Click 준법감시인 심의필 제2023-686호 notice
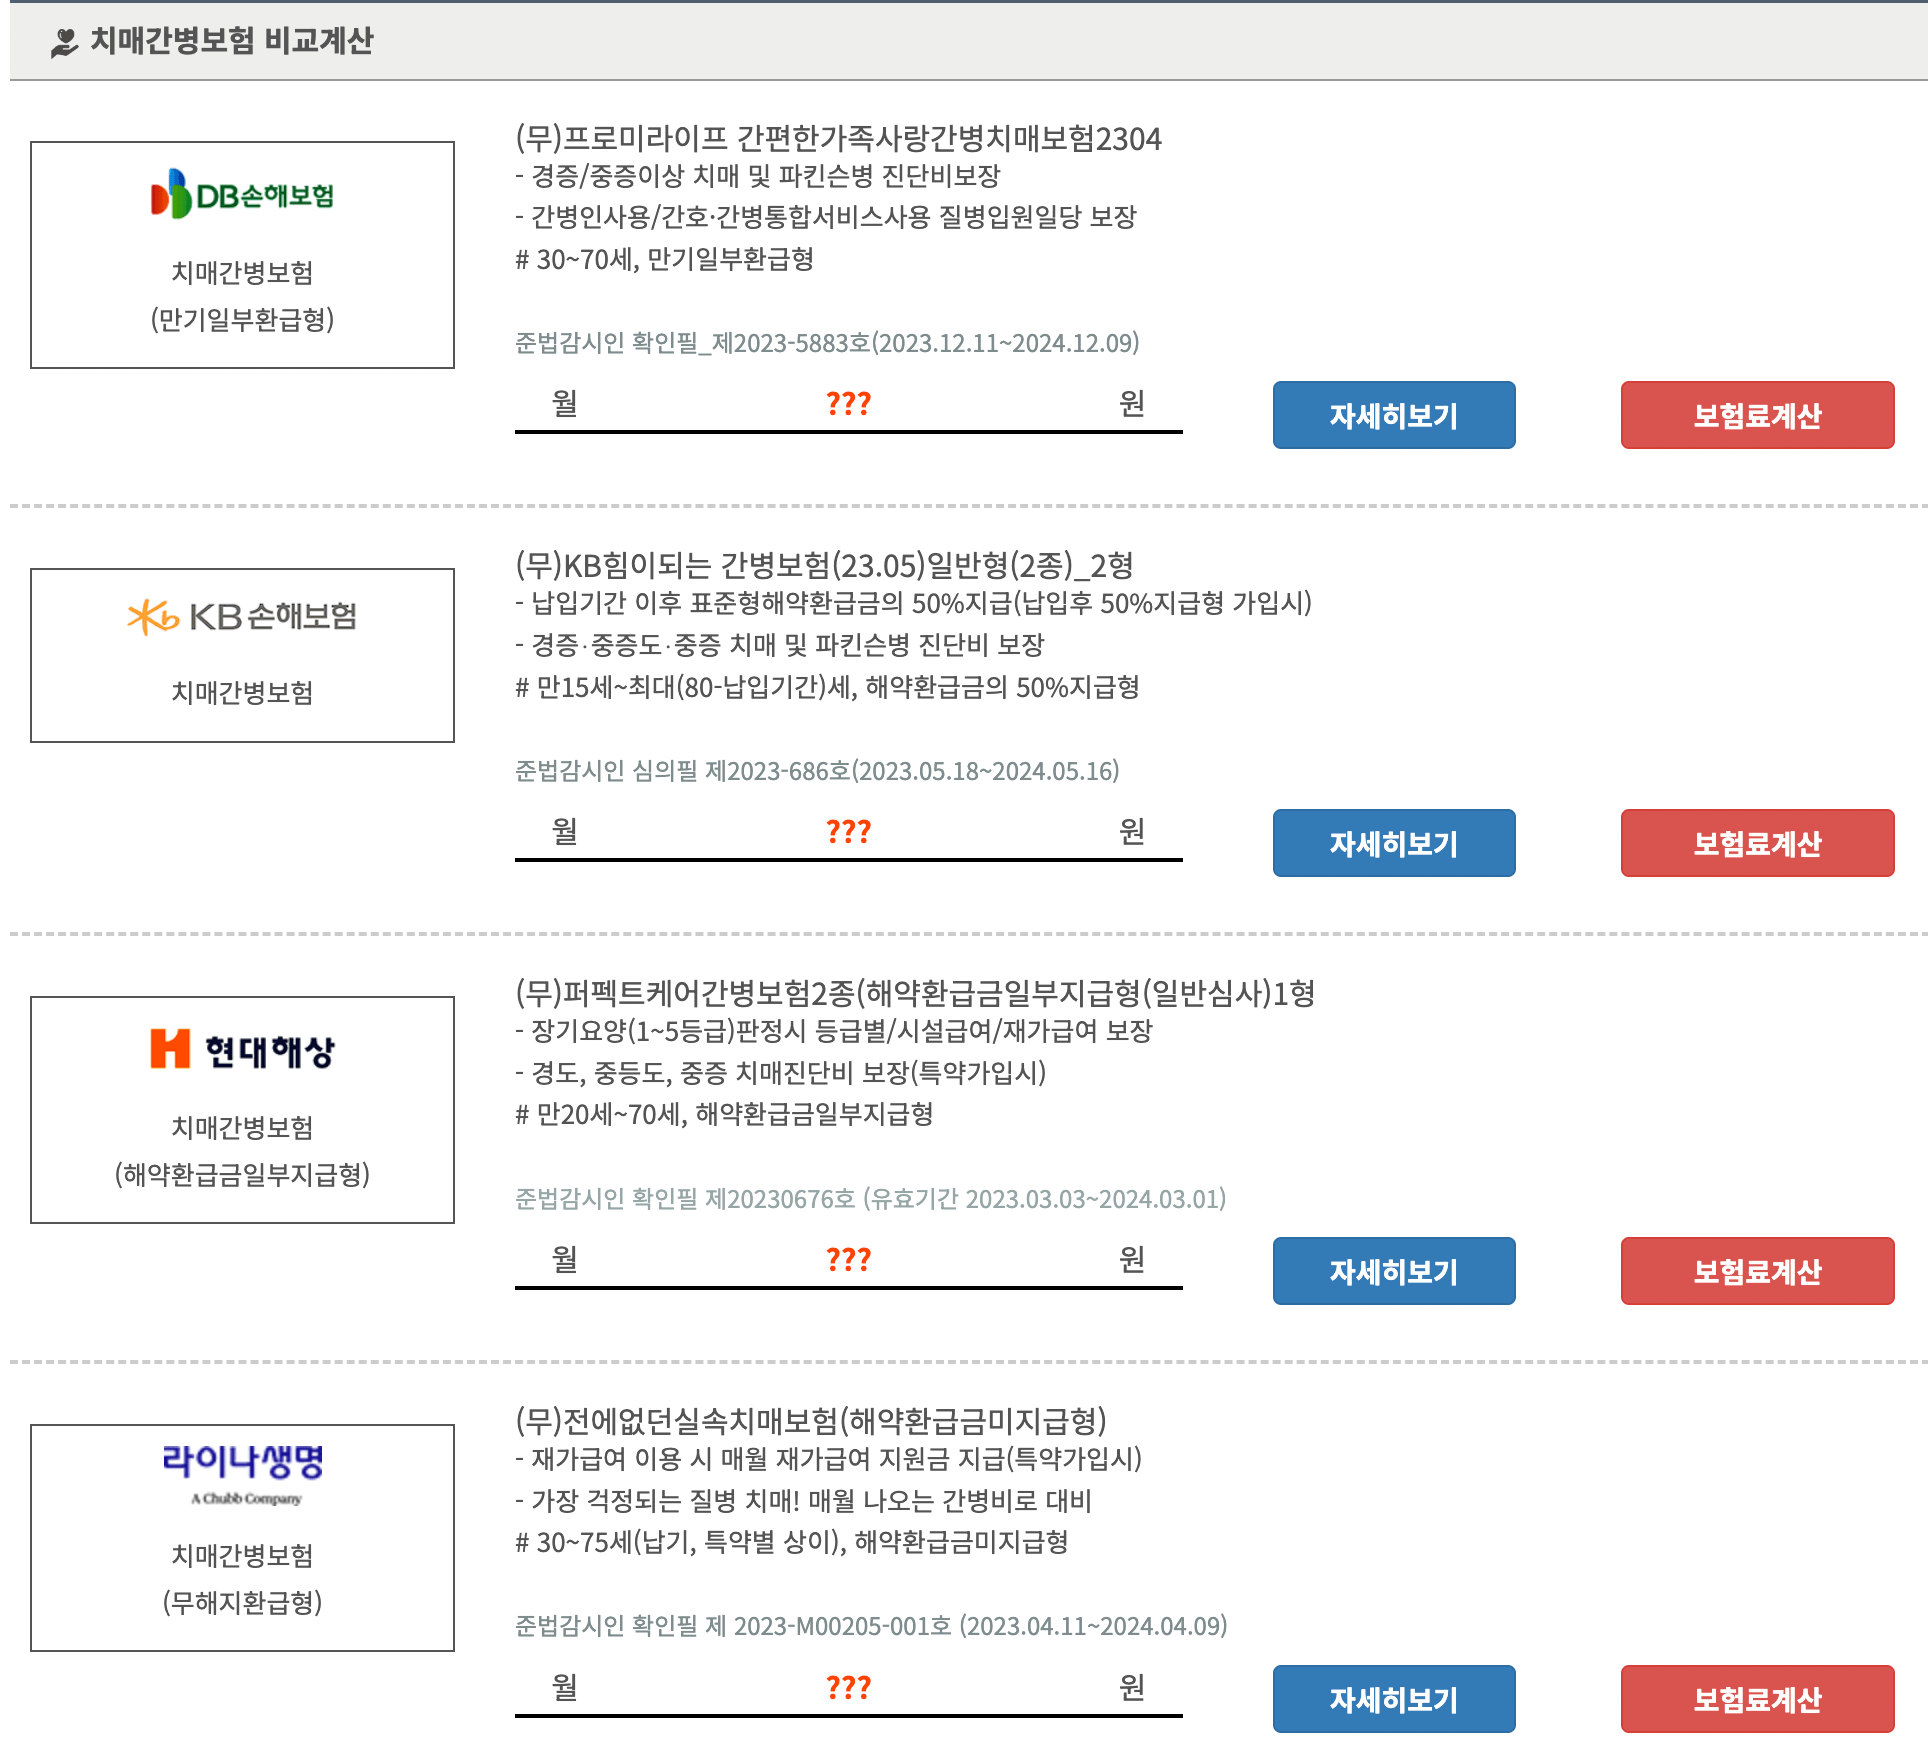 817,771
